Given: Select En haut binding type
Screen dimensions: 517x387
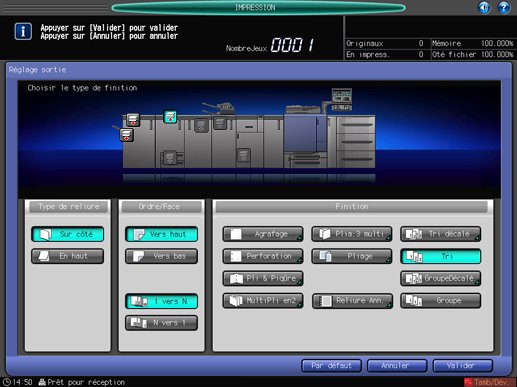Looking at the screenshot, I should click(x=68, y=256).
